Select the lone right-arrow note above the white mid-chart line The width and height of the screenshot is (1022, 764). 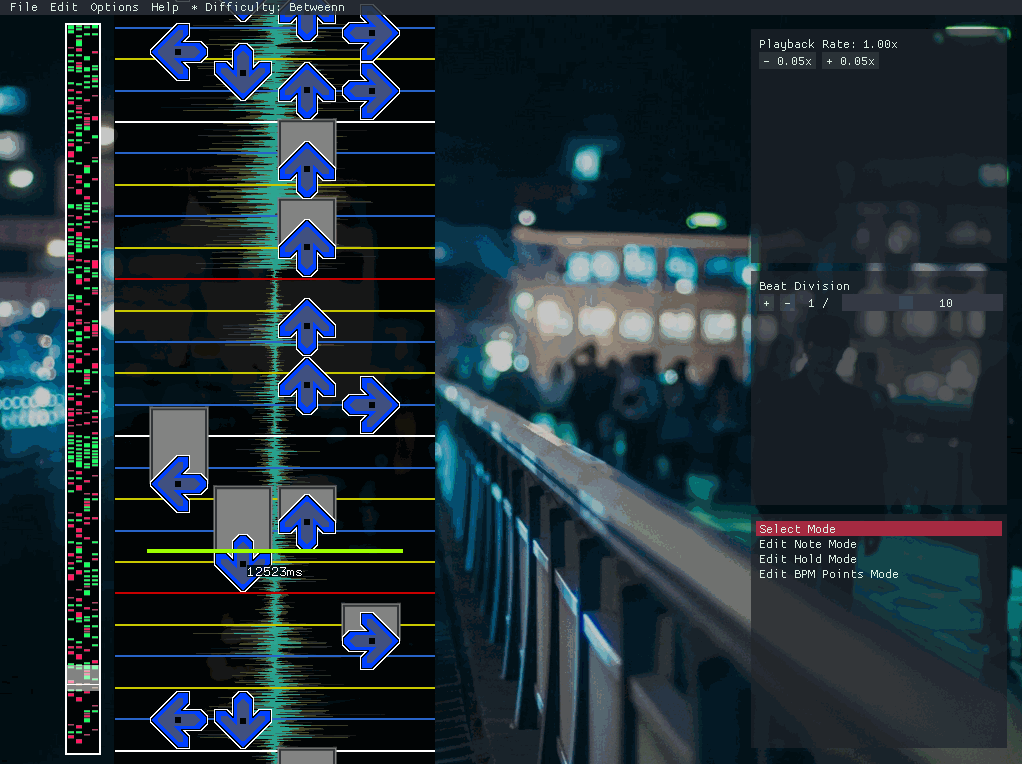click(x=371, y=405)
